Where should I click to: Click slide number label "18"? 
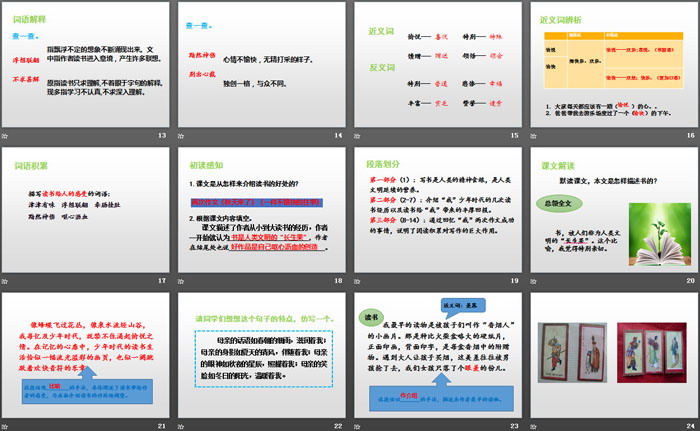click(x=338, y=280)
